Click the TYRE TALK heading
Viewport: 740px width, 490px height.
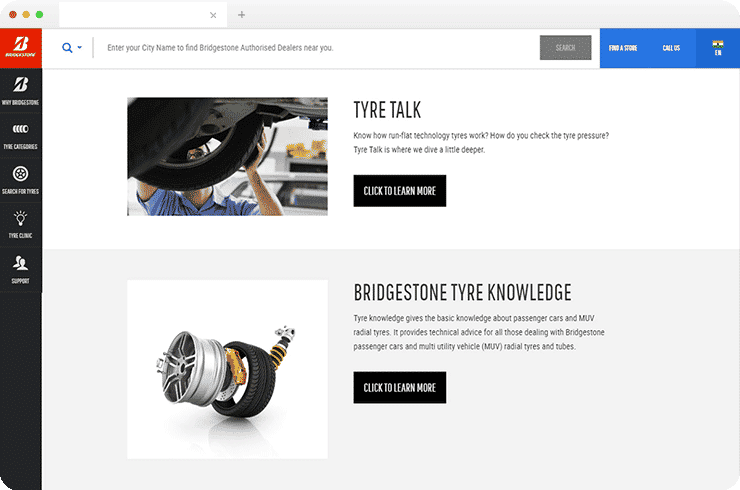[x=387, y=110]
